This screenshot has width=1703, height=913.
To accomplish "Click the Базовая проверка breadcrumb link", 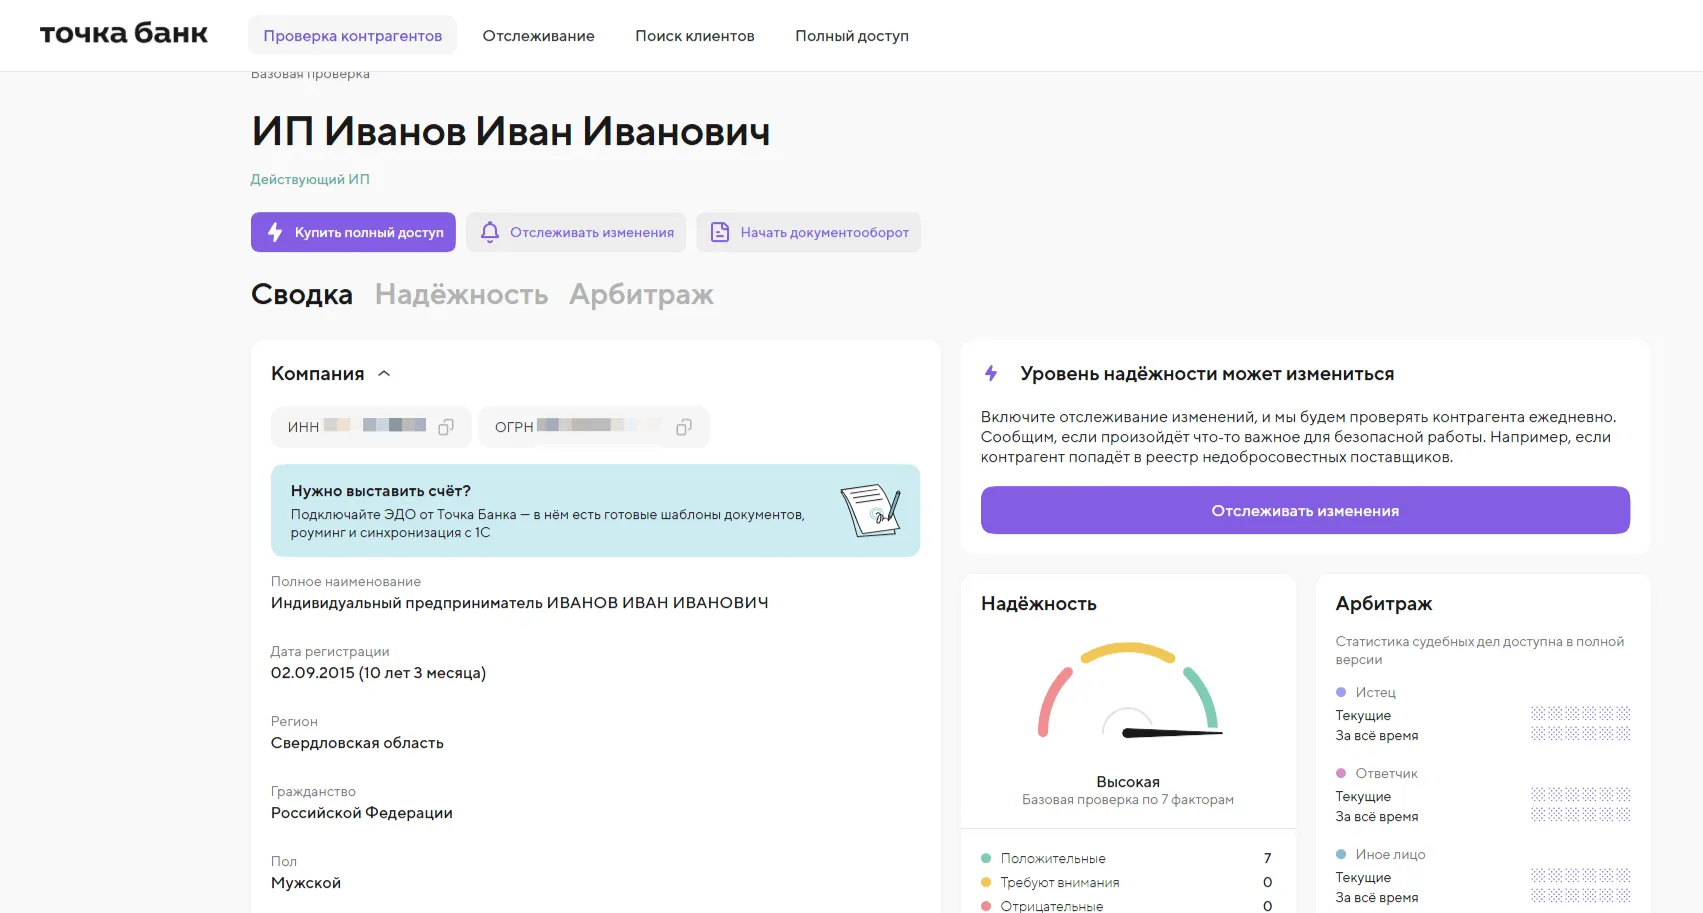I will pos(310,75).
